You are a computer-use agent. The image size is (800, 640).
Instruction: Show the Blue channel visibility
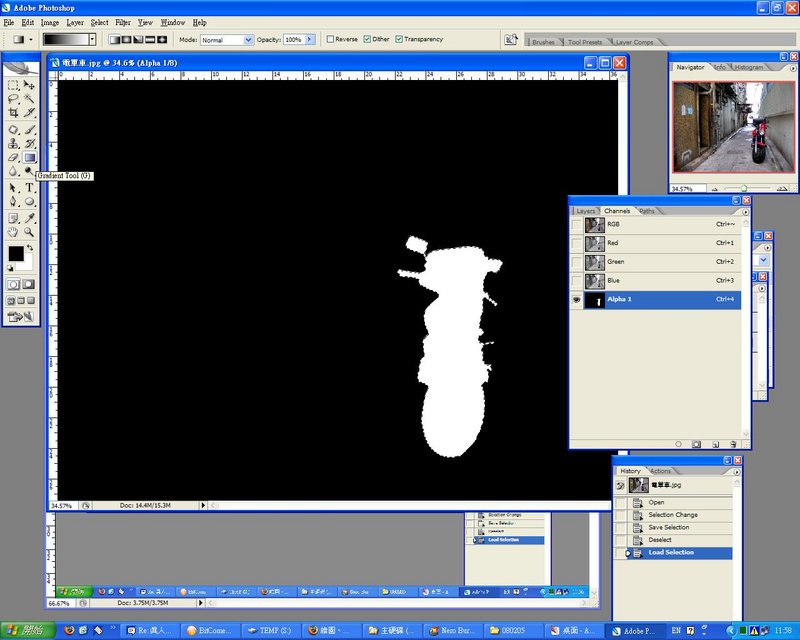coord(577,281)
